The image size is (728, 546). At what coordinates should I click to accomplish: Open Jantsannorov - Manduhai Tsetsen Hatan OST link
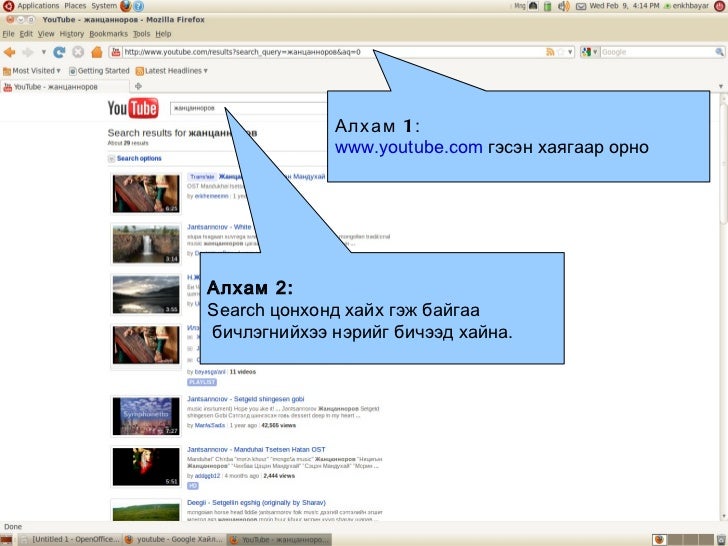(x=256, y=449)
